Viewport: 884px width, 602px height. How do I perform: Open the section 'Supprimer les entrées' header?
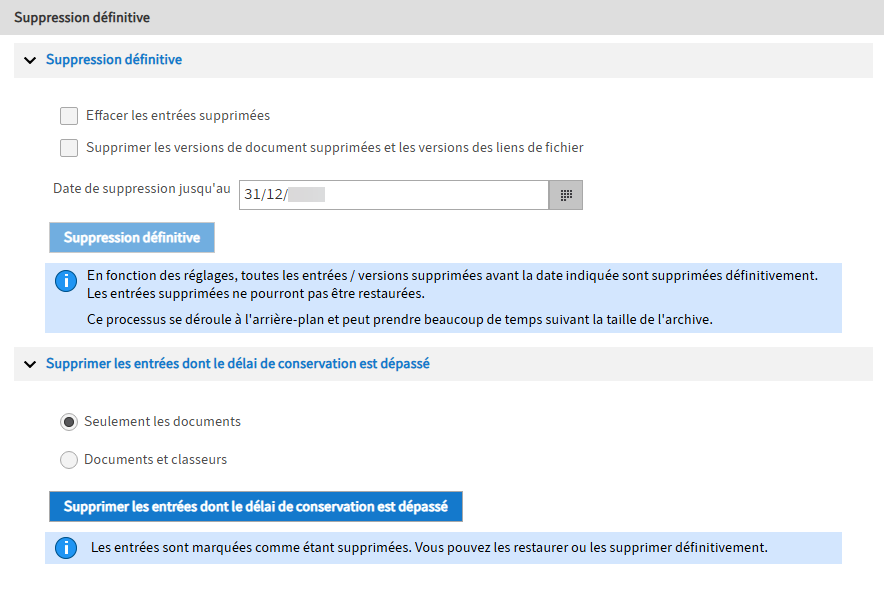click(x=240, y=364)
